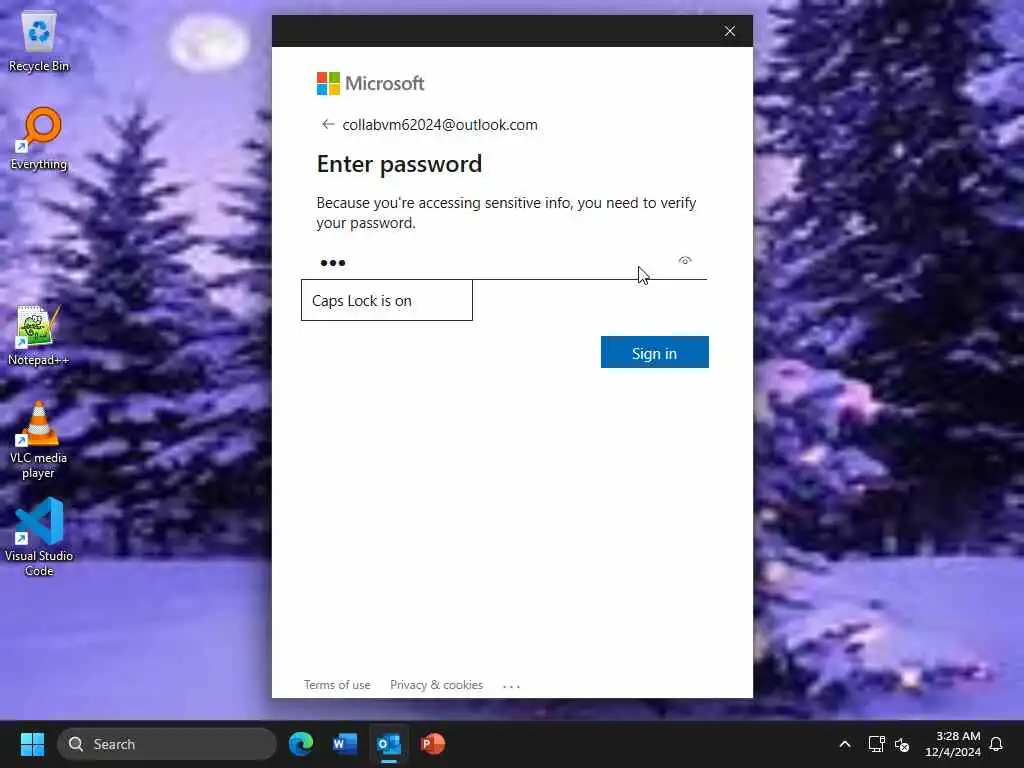This screenshot has height=768, width=1024.
Task: Click the Caps Lock is on tooltip
Action: (387, 300)
